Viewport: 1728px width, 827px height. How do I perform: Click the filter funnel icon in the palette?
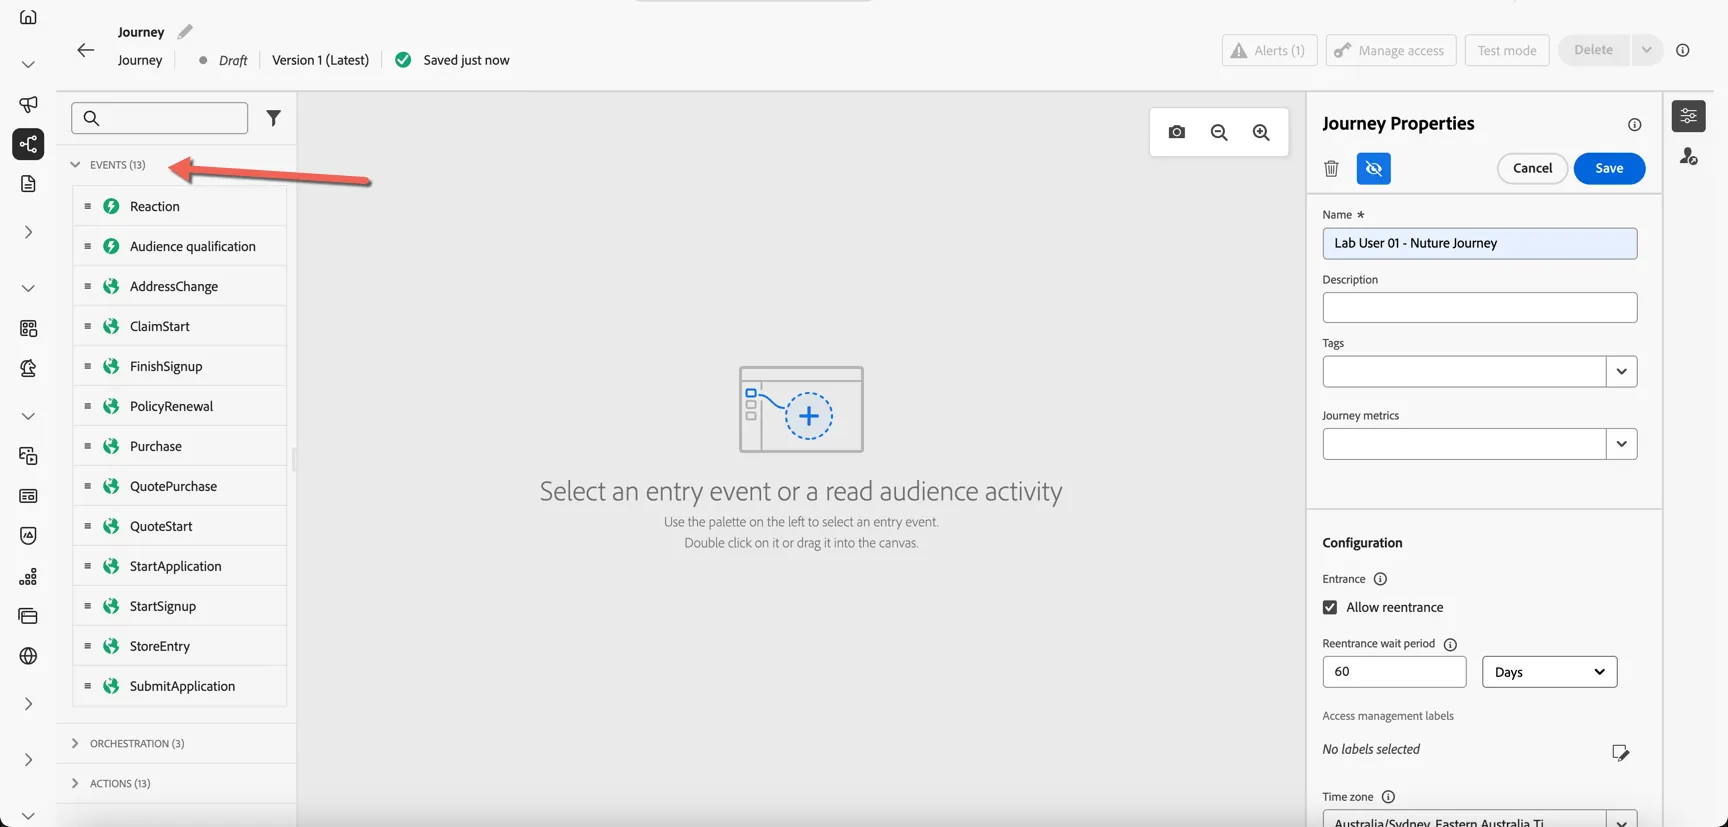[x=273, y=118]
